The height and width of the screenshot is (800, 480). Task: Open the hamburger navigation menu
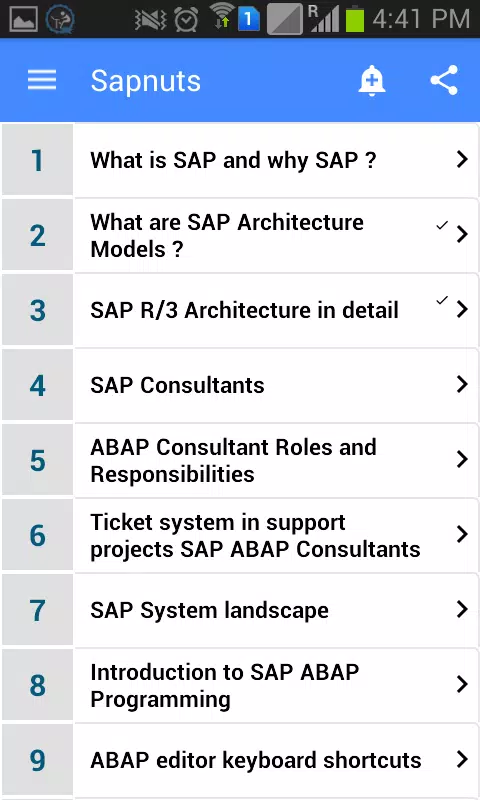coord(42,80)
